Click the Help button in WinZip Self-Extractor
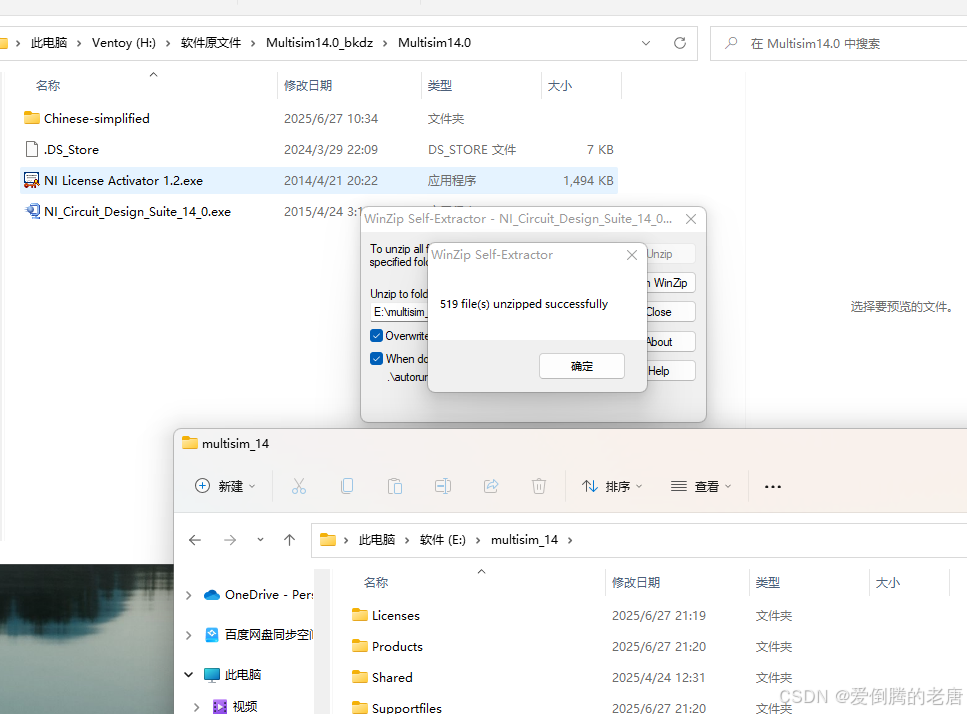Image resolution: width=967 pixels, height=714 pixels. tap(670, 371)
